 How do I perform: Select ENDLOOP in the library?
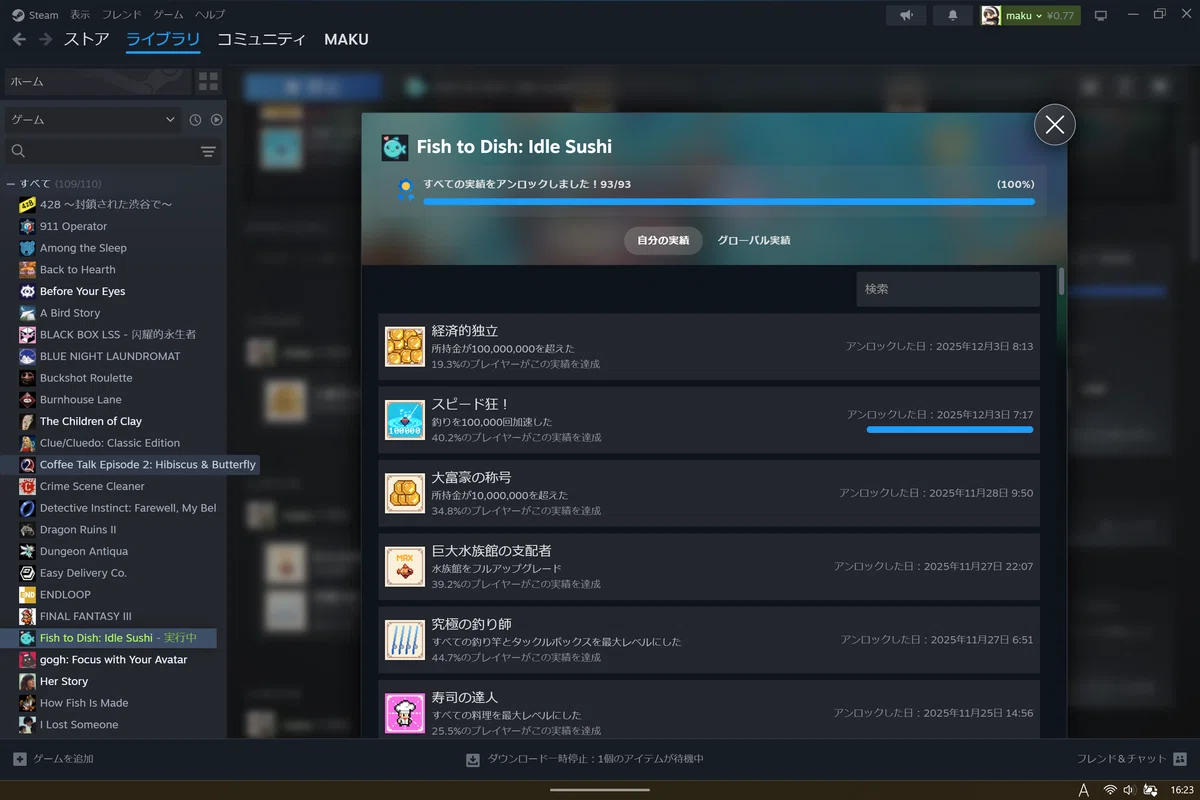pos(65,595)
